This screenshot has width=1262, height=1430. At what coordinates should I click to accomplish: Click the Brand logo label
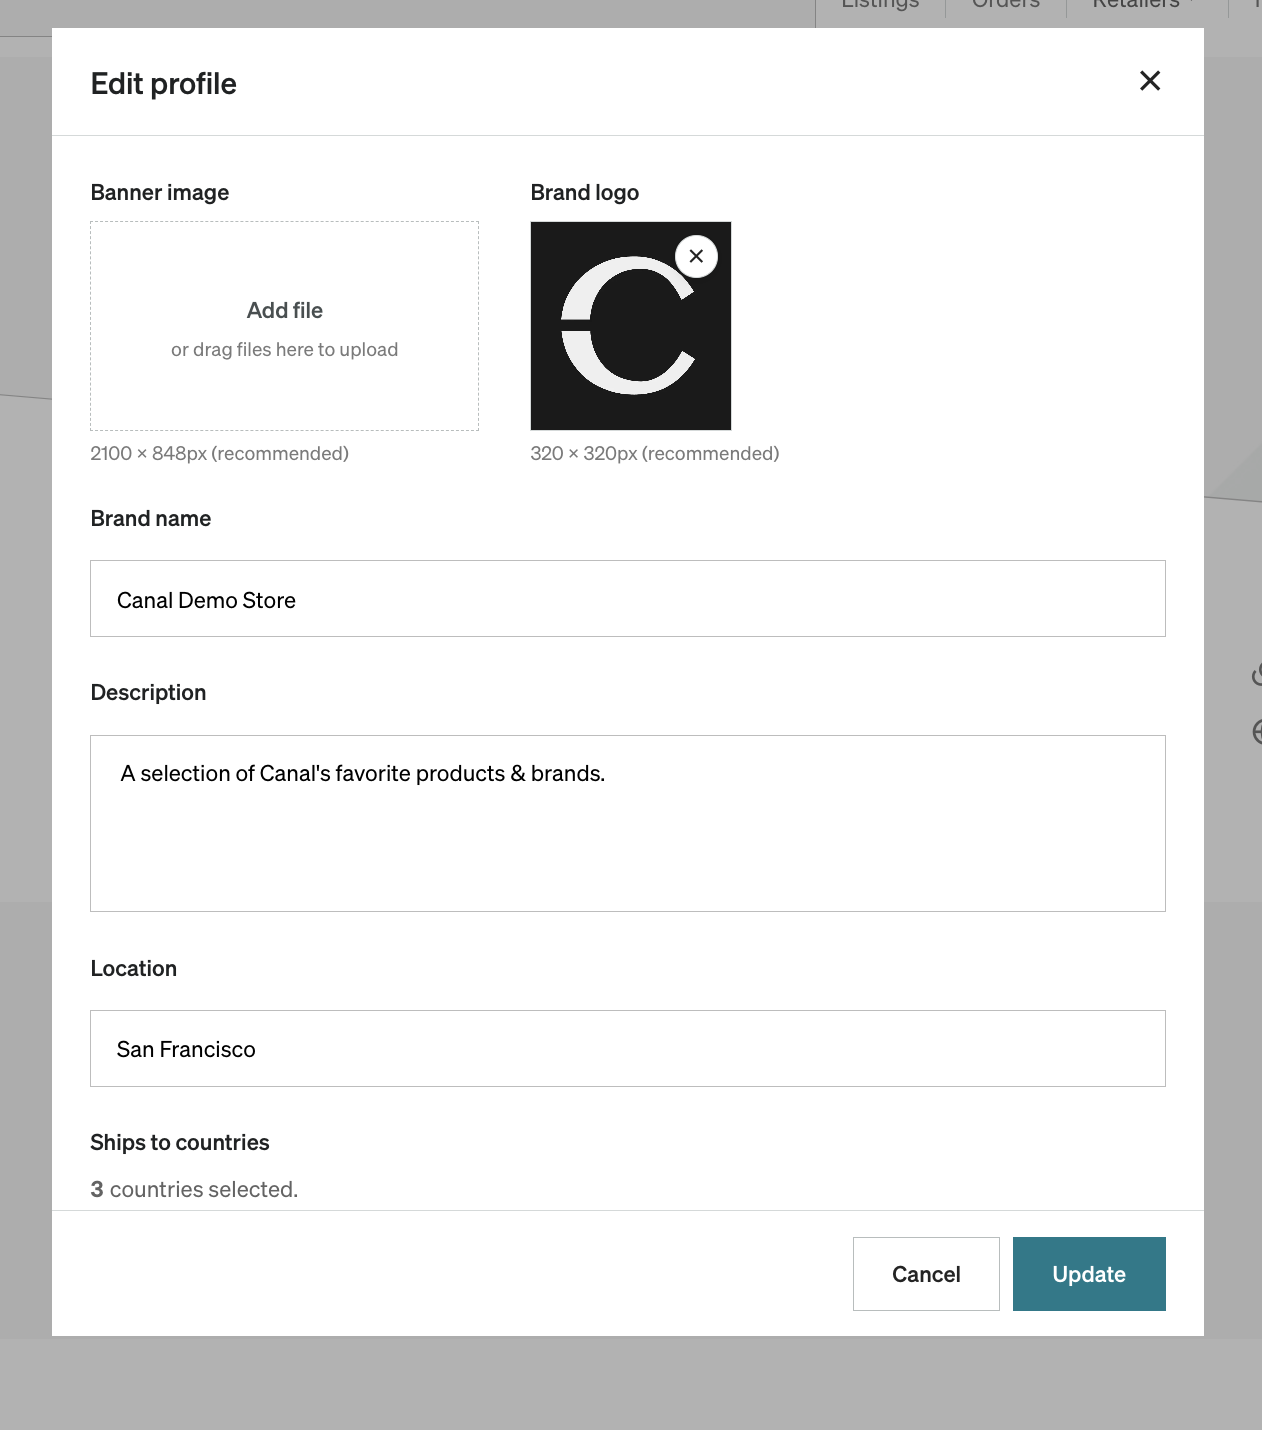(x=585, y=192)
